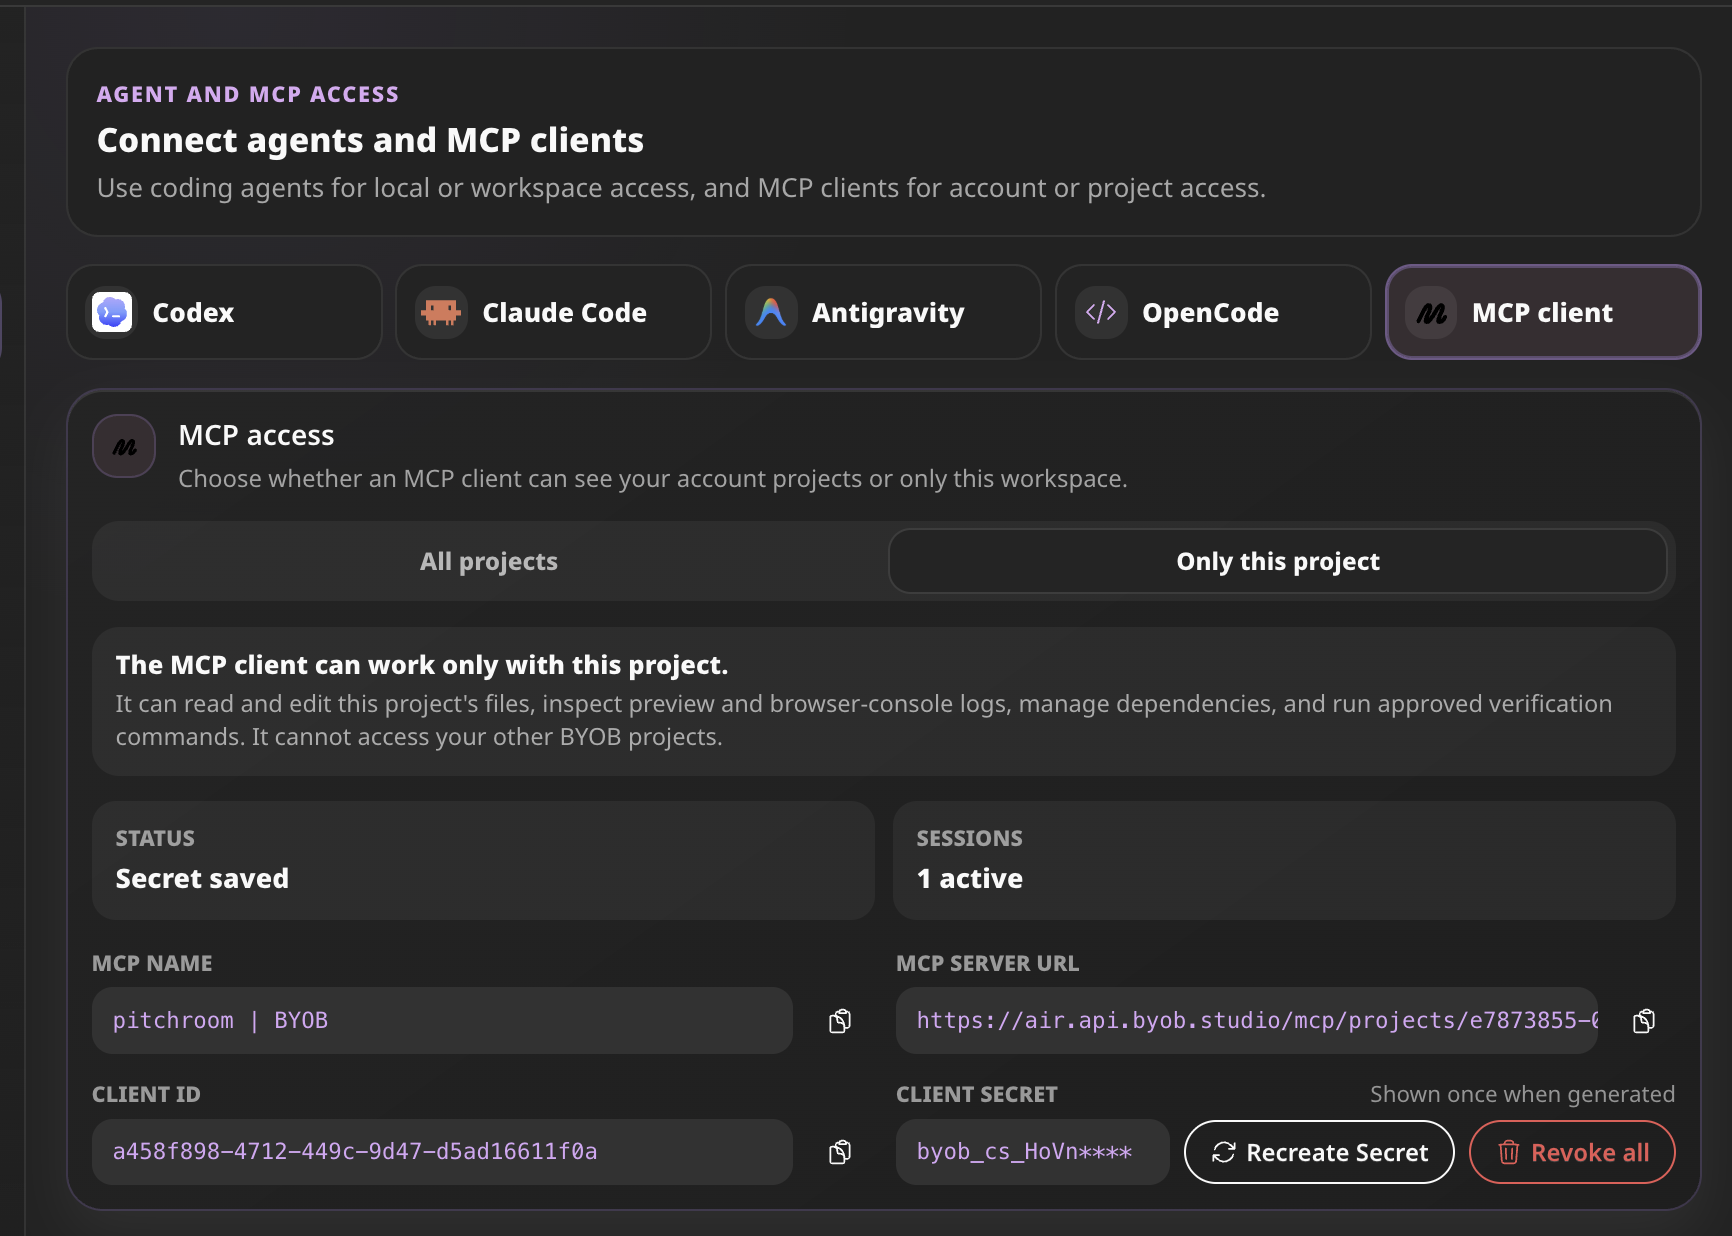Click the 'MCP access' section title
Screen dimensions: 1732x1236
click(256, 435)
